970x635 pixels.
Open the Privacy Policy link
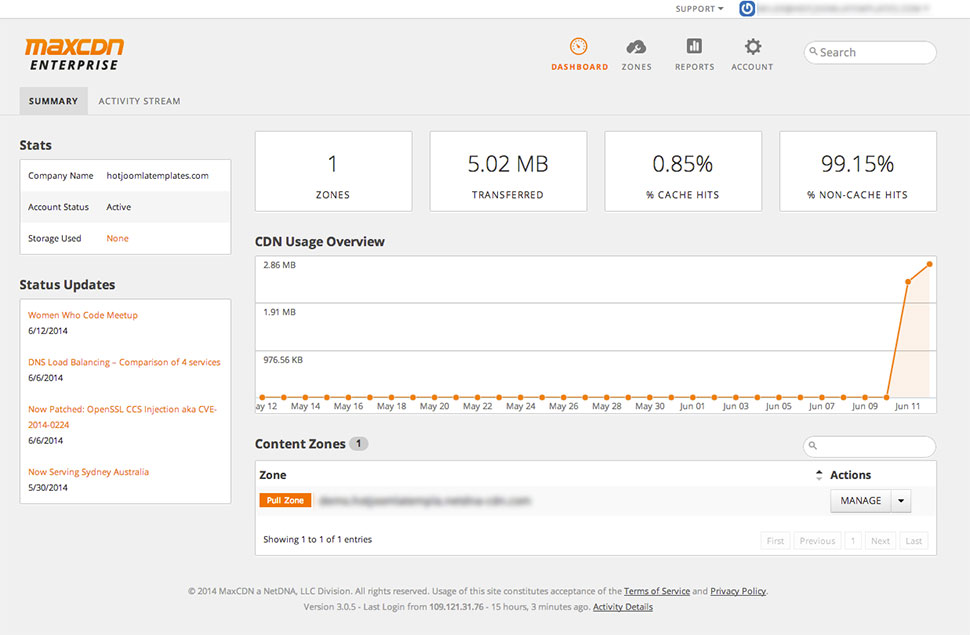[x=737, y=591]
